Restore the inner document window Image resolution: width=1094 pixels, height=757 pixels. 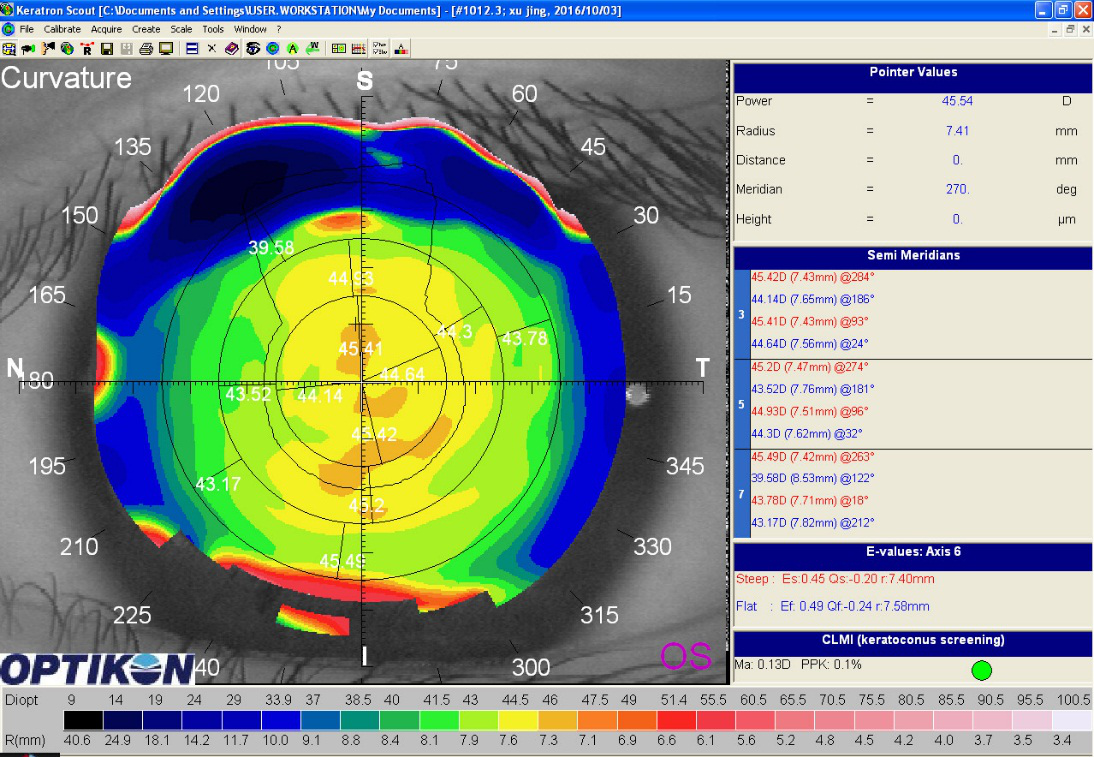click(x=1070, y=29)
